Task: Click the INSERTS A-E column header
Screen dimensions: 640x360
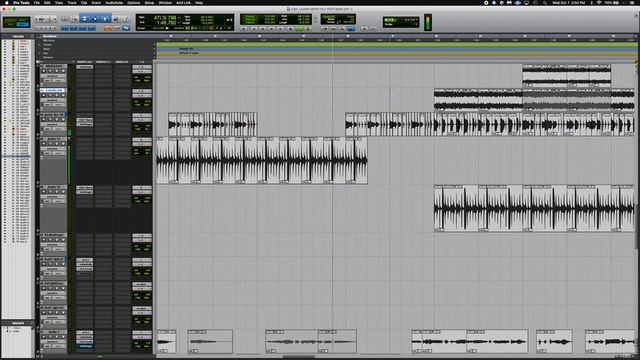Action: [x=84, y=62]
